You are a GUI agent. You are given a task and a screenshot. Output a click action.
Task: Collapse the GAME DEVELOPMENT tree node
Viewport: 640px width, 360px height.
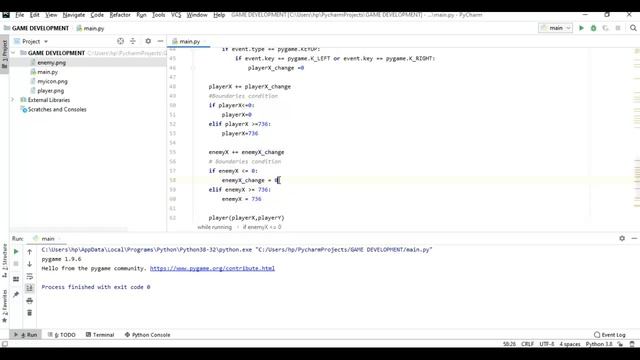click(13, 53)
